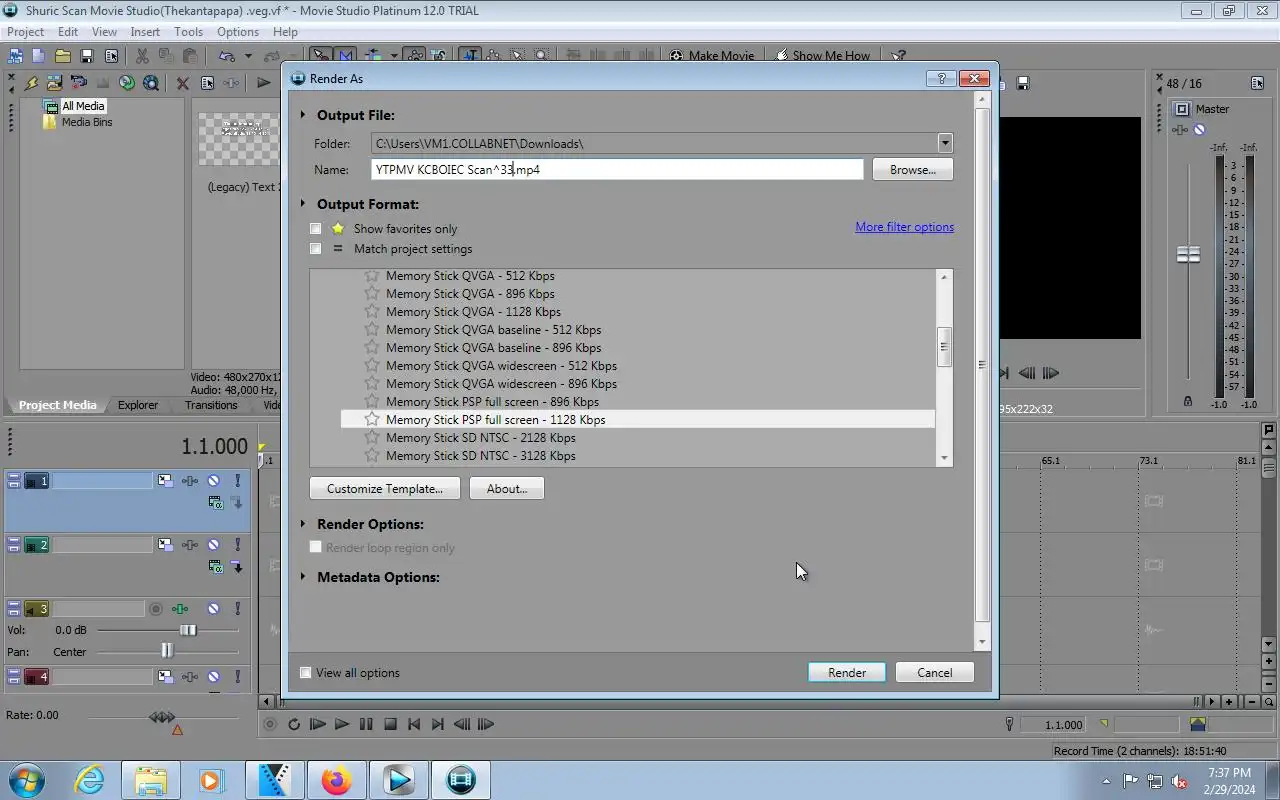Click the Render button
The image size is (1280, 800).
(847, 673)
